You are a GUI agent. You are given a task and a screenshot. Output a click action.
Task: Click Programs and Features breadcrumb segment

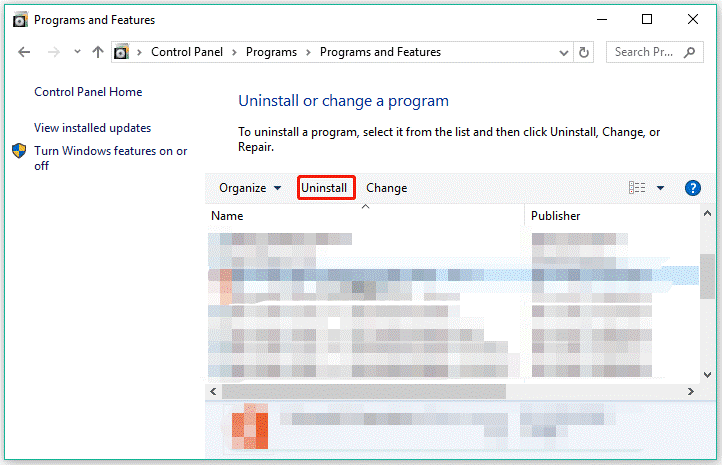pyautogui.click(x=380, y=52)
